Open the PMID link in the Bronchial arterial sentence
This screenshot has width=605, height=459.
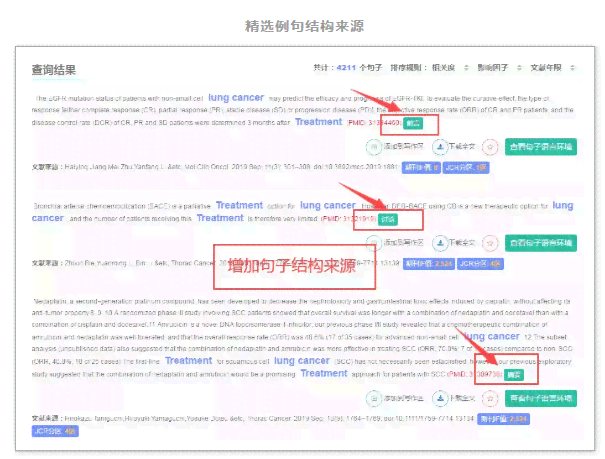click(x=348, y=219)
